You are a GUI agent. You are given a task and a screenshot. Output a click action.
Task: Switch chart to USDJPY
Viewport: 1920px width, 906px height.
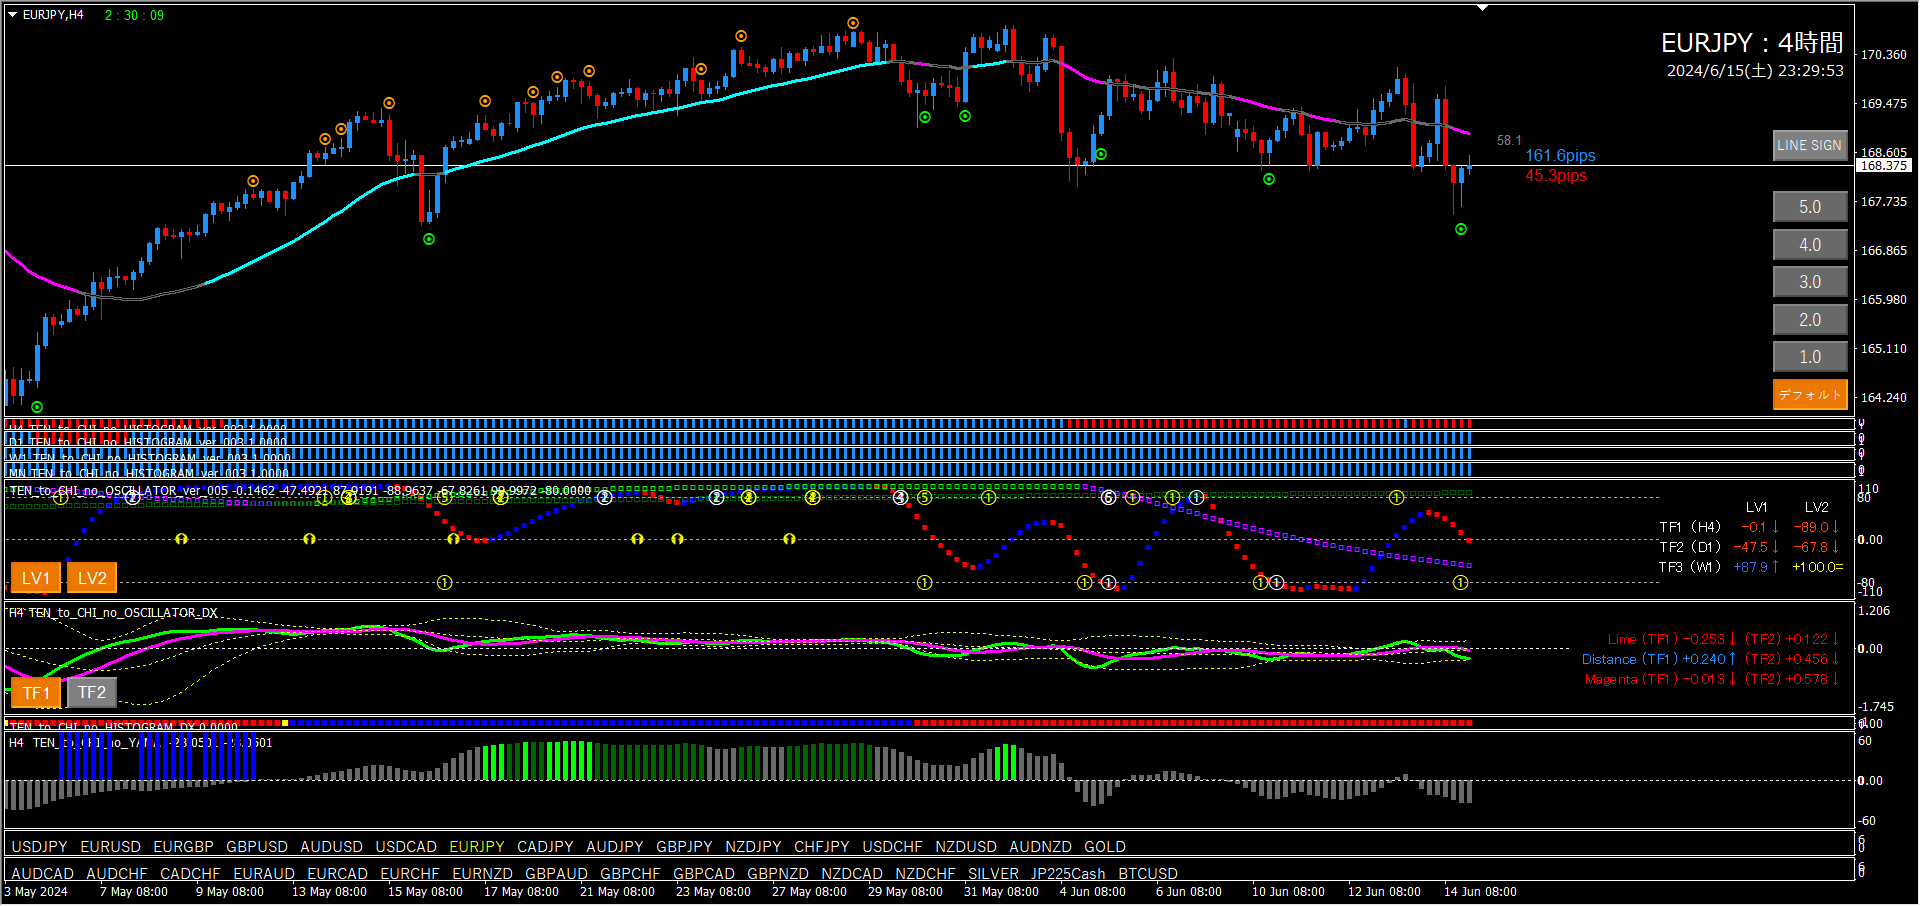(x=39, y=847)
